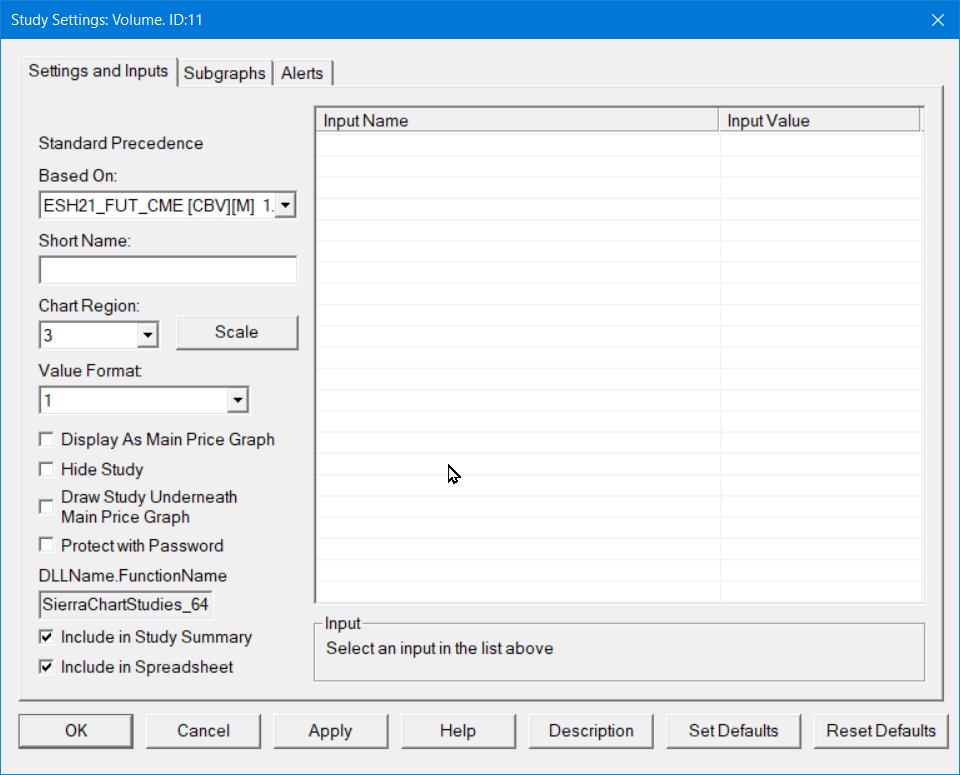Open the study Description

click(x=591, y=731)
